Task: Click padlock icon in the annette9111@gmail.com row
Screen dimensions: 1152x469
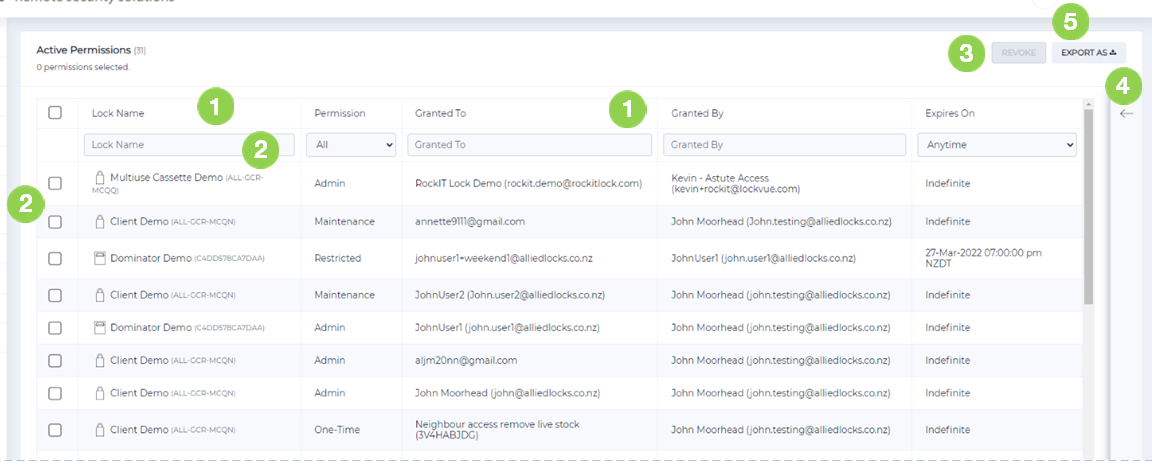Action: tap(101, 221)
